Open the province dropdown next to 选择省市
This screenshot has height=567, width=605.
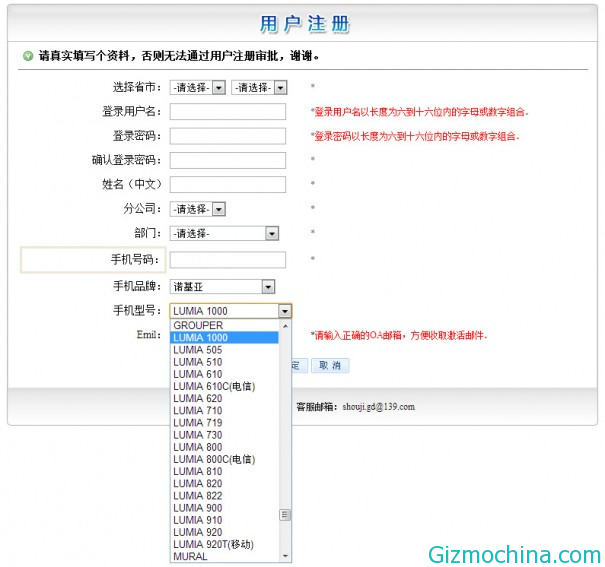tap(198, 88)
